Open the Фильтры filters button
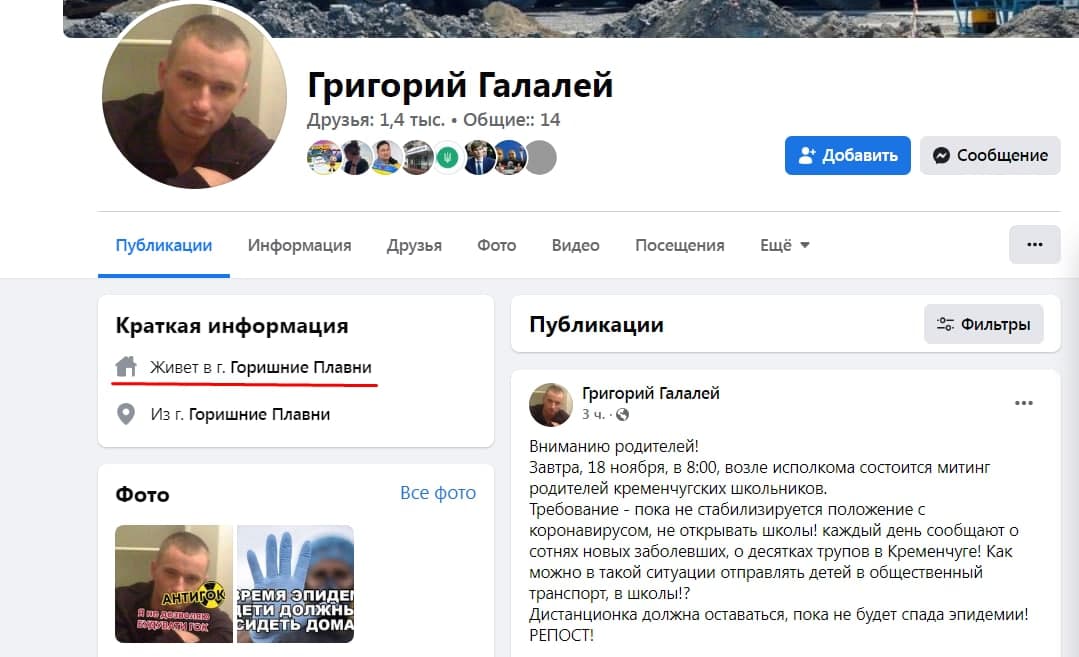This screenshot has height=657, width=1079. tap(983, 324)
